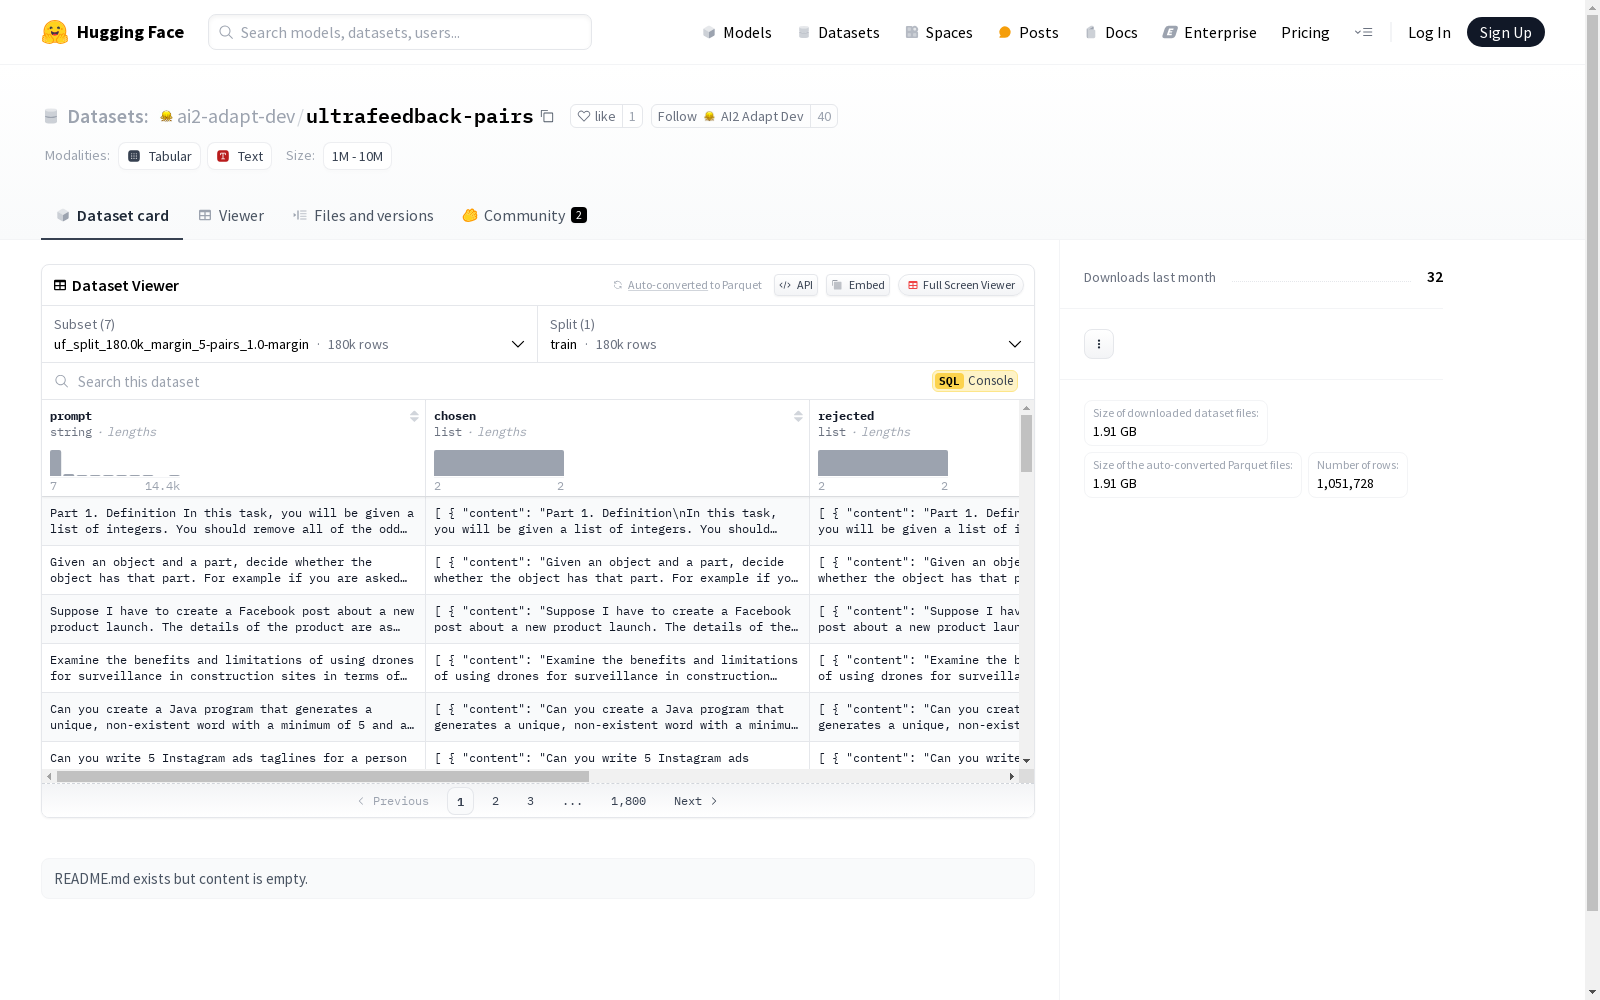This screenshot has height=1000, width=1600.
Task: Click the prompt column lengths histogram
Action: [x=115, y=463]
